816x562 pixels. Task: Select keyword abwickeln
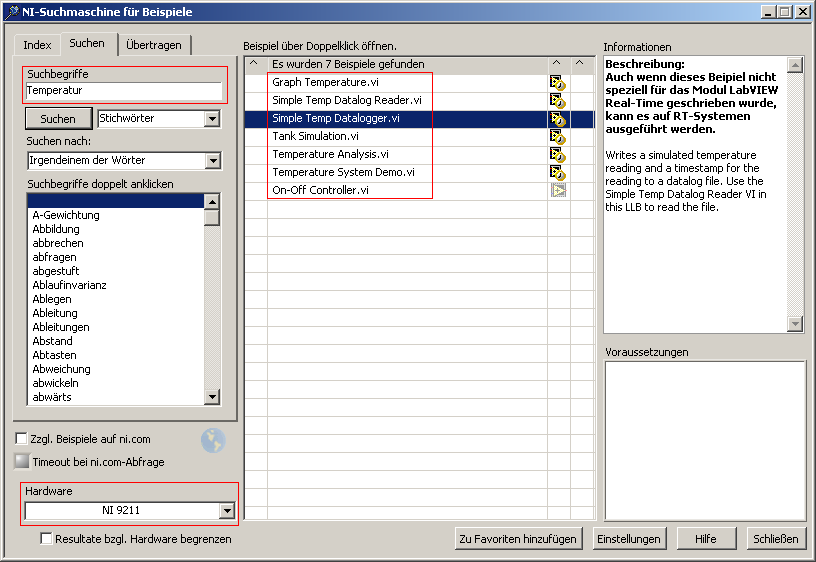55,384
